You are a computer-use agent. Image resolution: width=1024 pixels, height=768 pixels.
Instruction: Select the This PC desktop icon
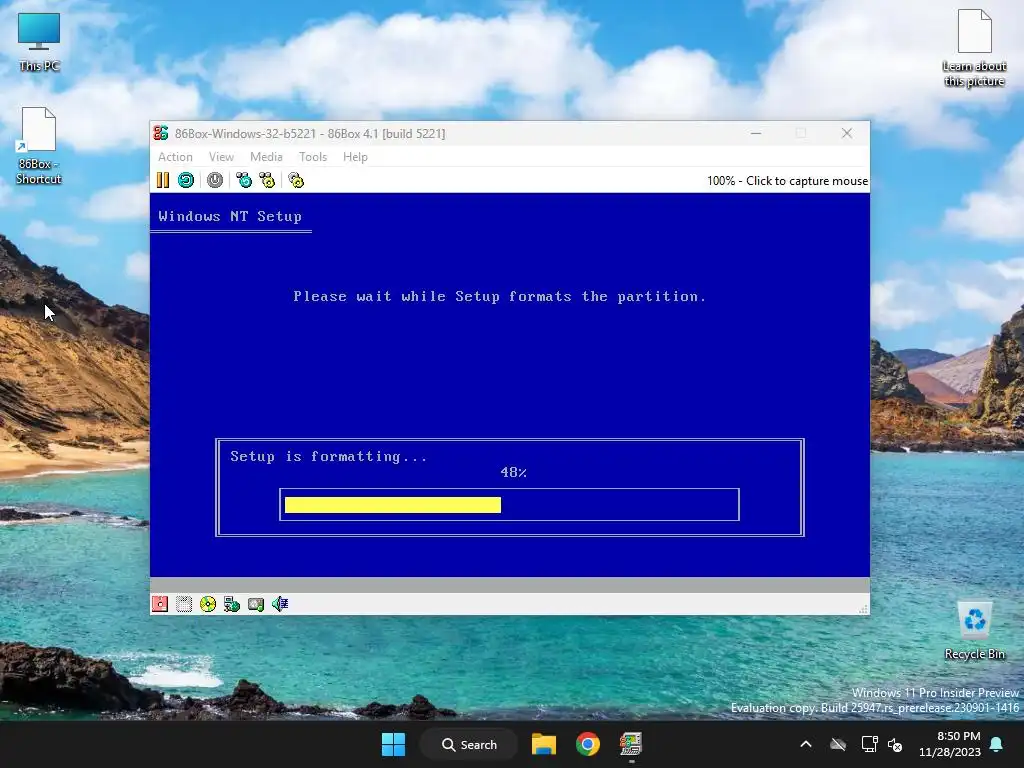coord(39,42)
